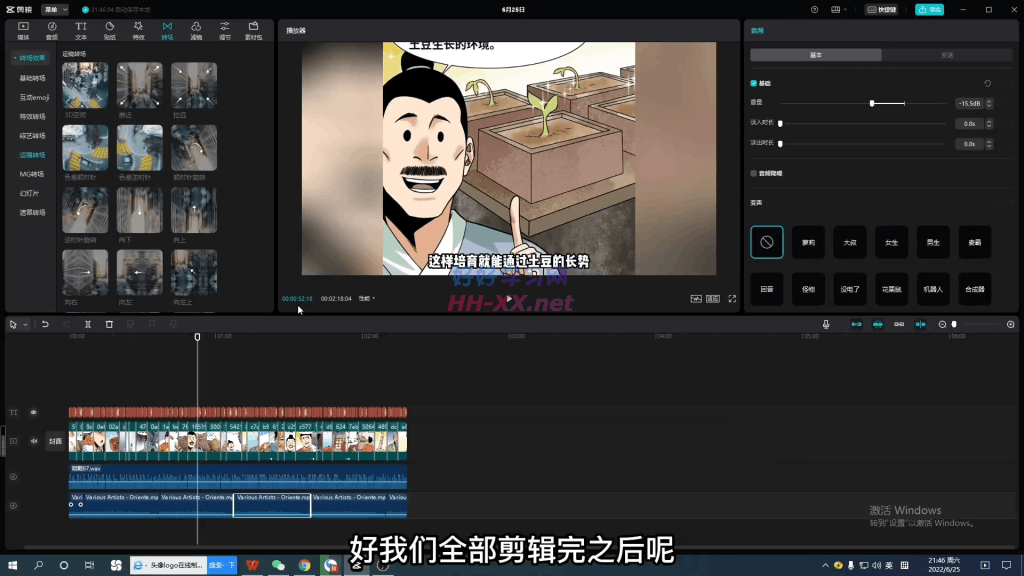Screen dimensions: 1024x576
Task: Enable the 音频降噪 (noise reduction) checkbox
Action: point(754,174)
